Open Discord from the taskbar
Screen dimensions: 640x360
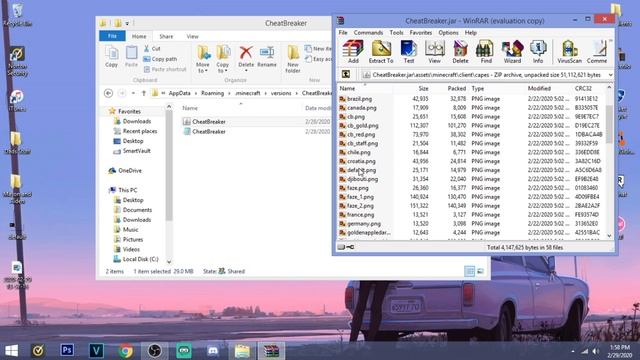pyautogui.click(x=213, y=351)
